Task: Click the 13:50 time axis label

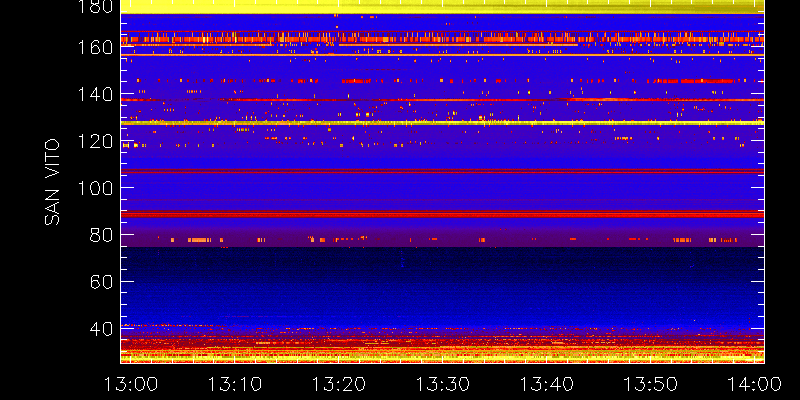Action: pos(651,384)
